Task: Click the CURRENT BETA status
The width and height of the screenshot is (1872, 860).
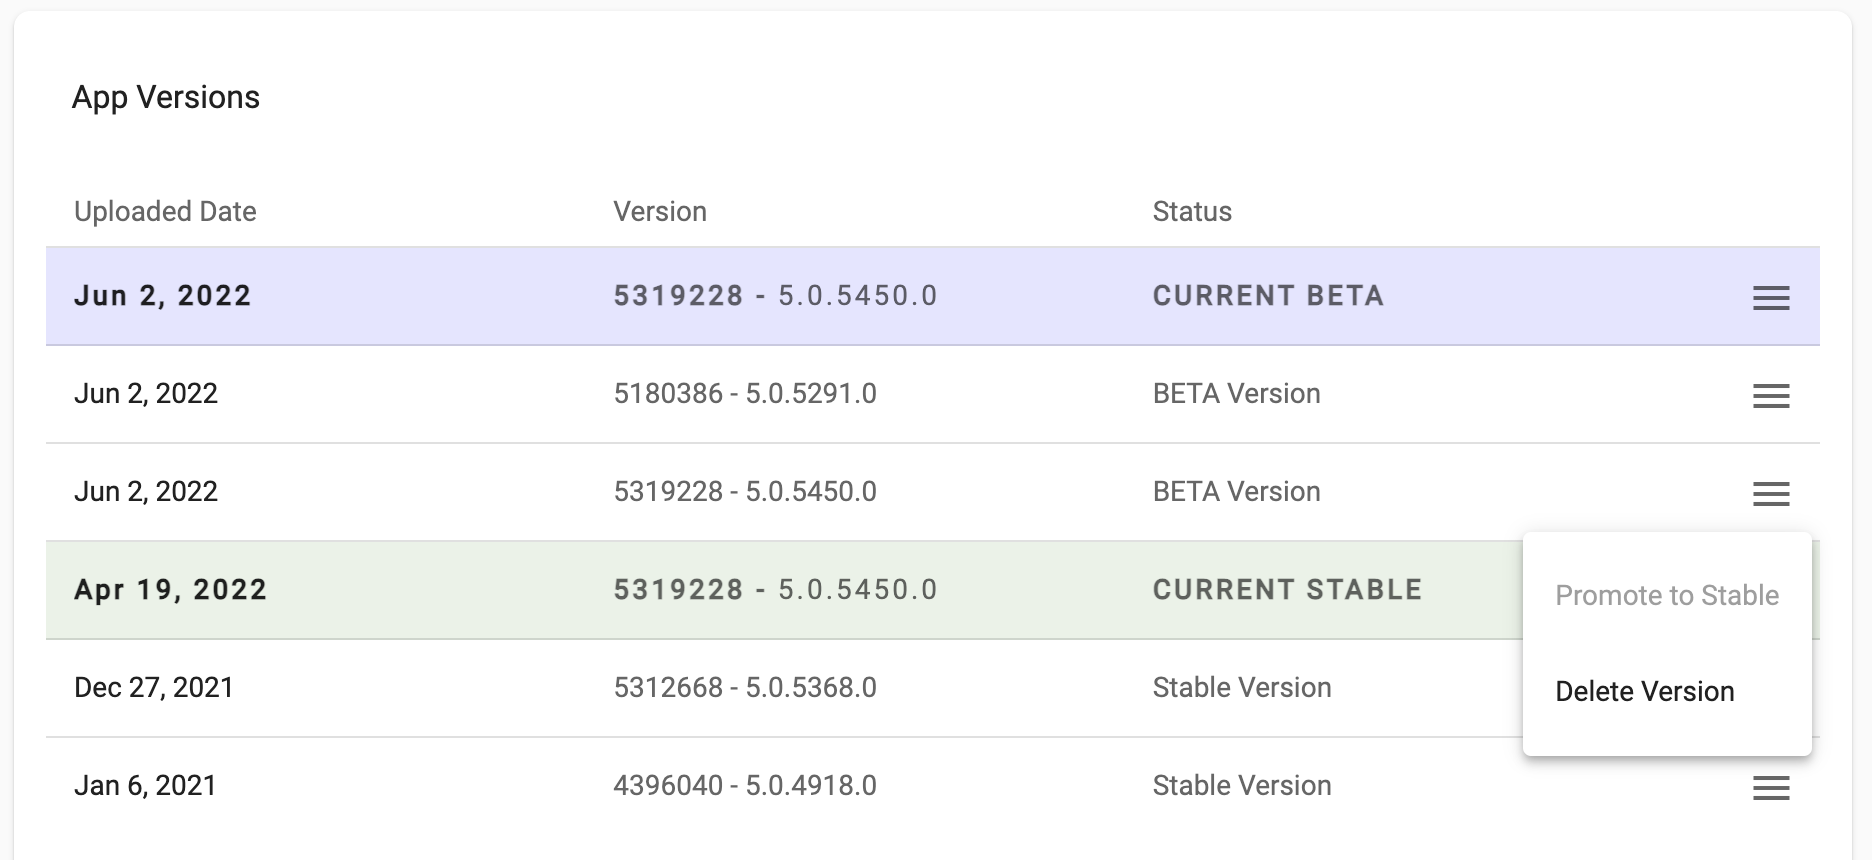Action: point(1268,296)
